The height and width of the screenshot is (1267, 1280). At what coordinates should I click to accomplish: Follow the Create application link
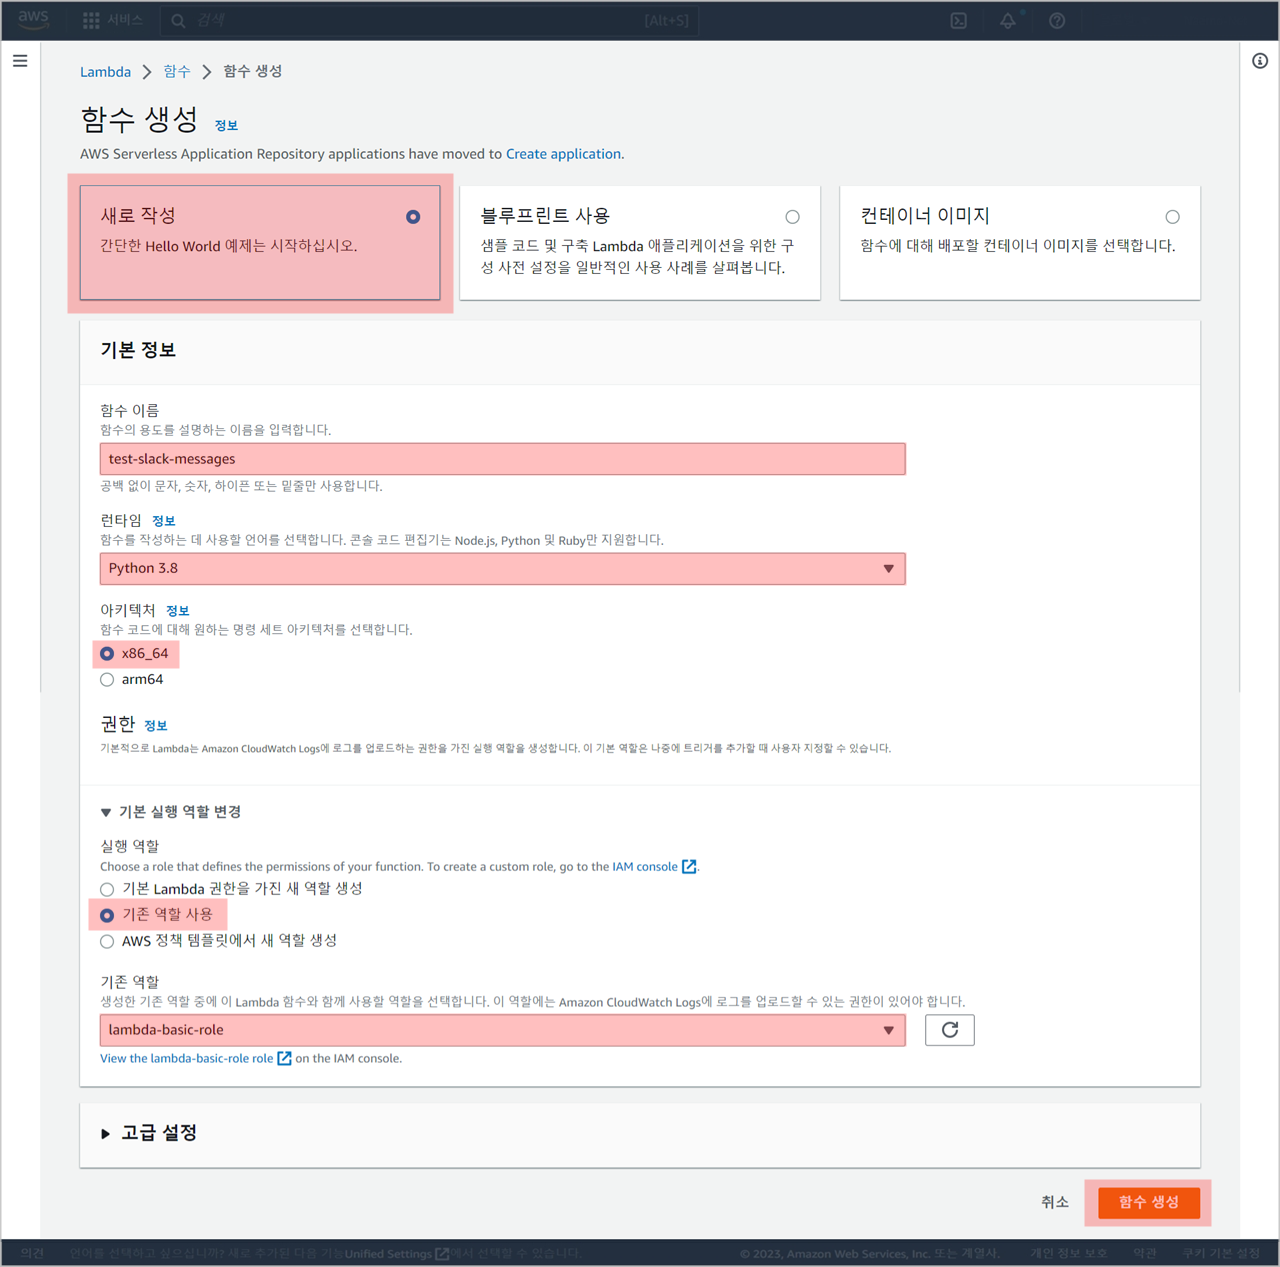click(x=563, y=154)
